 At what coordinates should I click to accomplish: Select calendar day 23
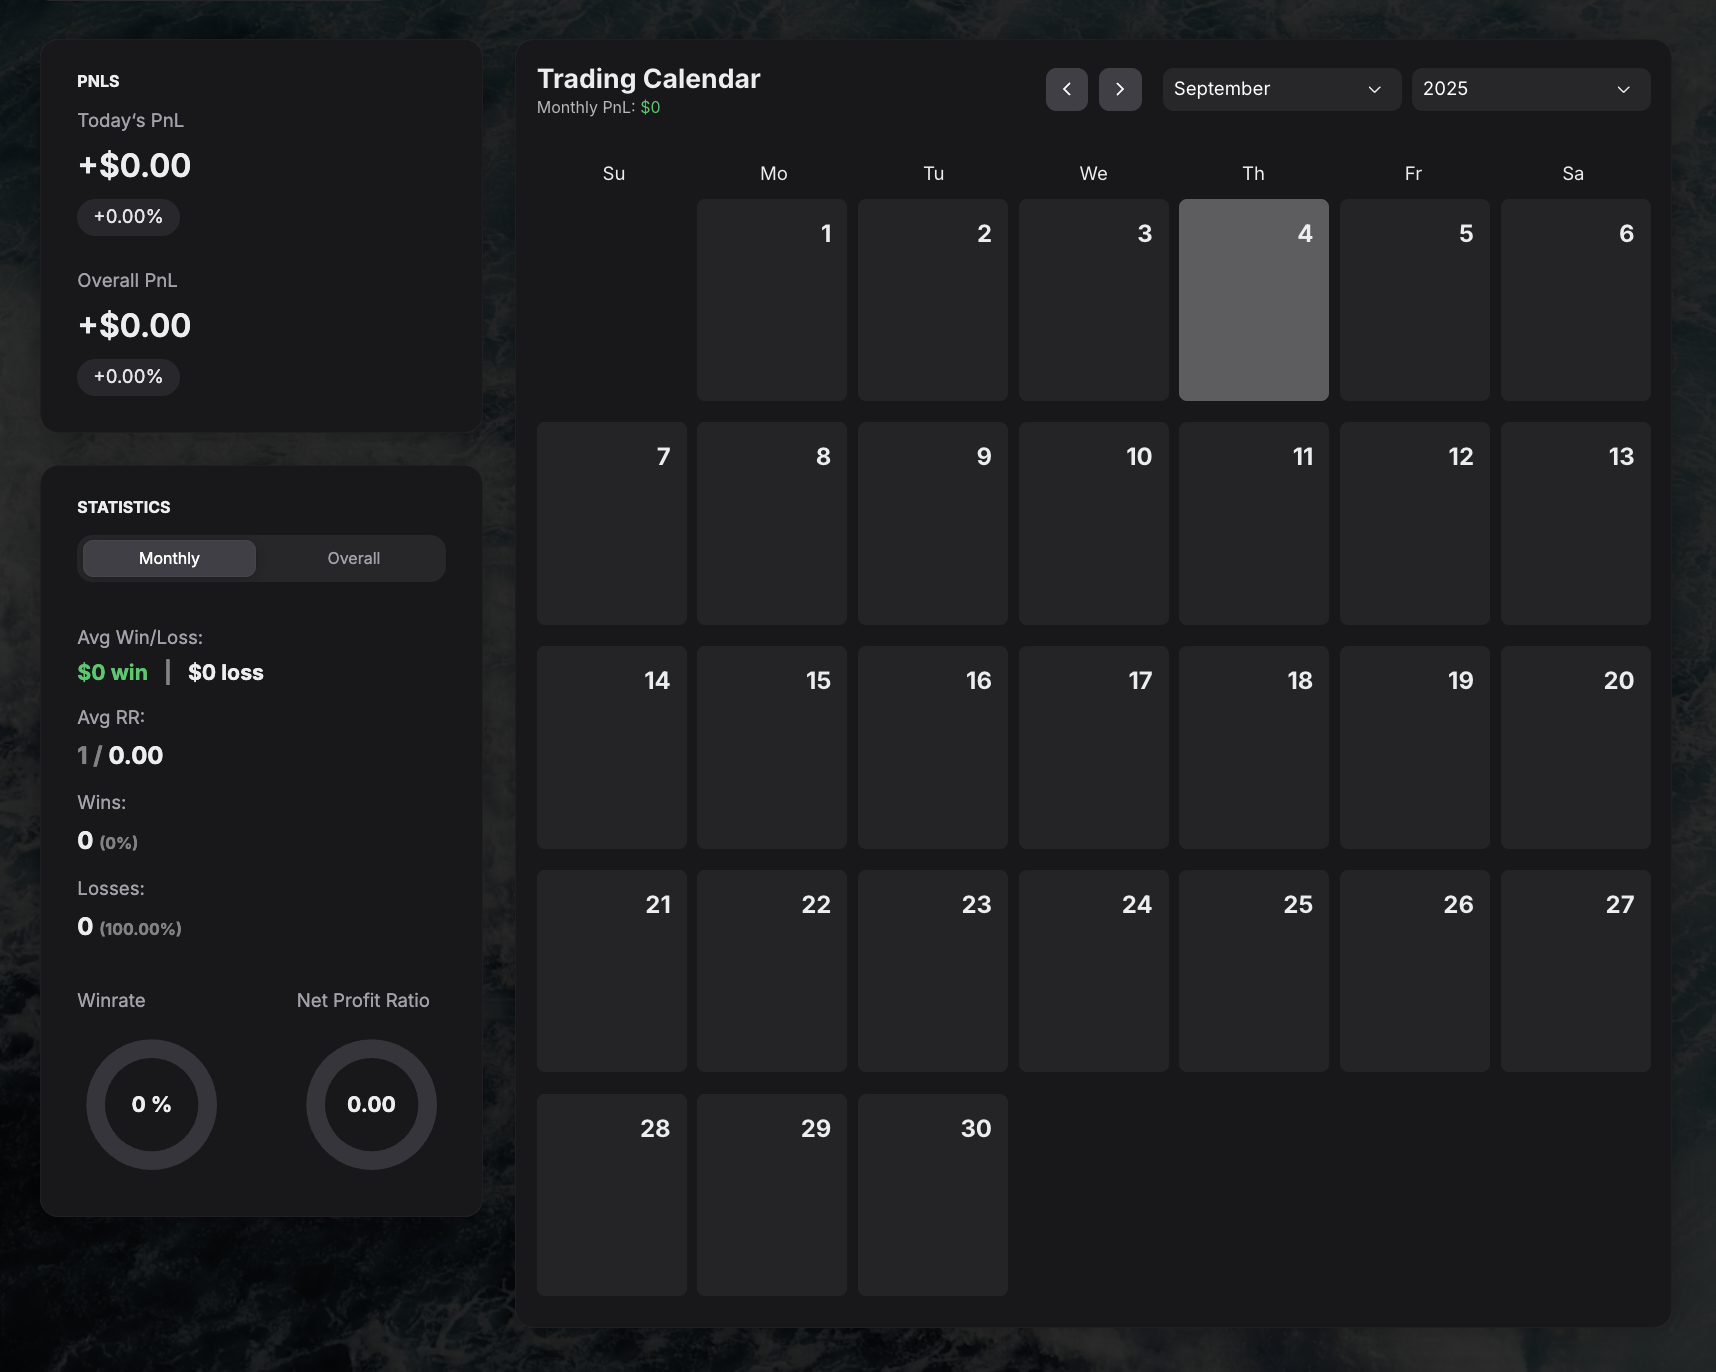pos(932,971)
